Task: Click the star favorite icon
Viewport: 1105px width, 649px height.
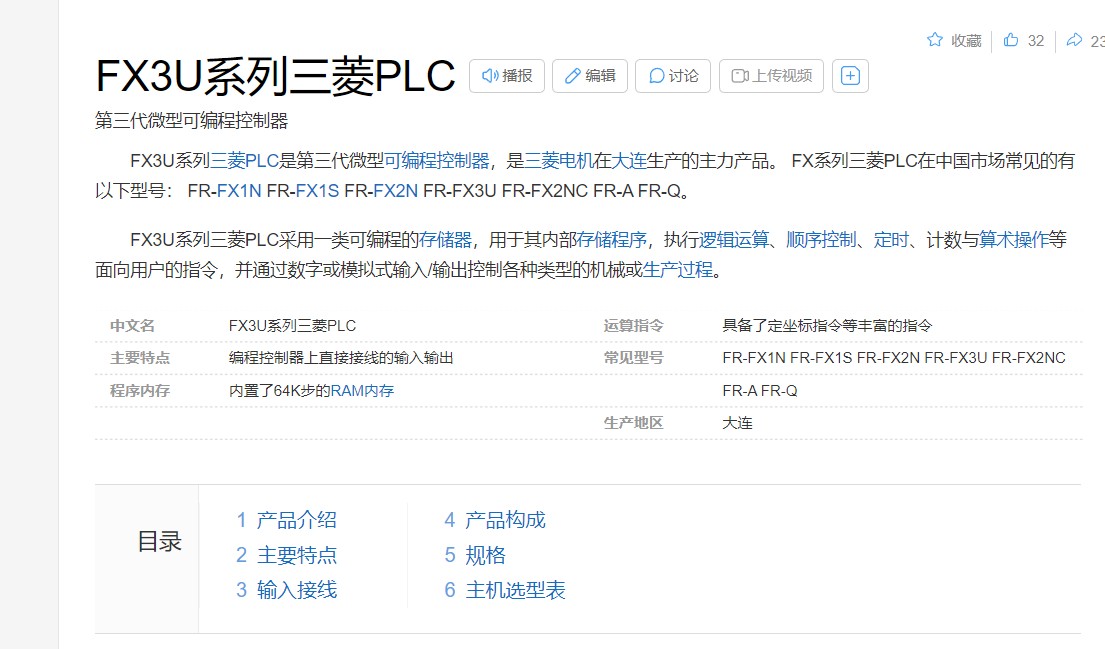Action: [x=934, y=39]
